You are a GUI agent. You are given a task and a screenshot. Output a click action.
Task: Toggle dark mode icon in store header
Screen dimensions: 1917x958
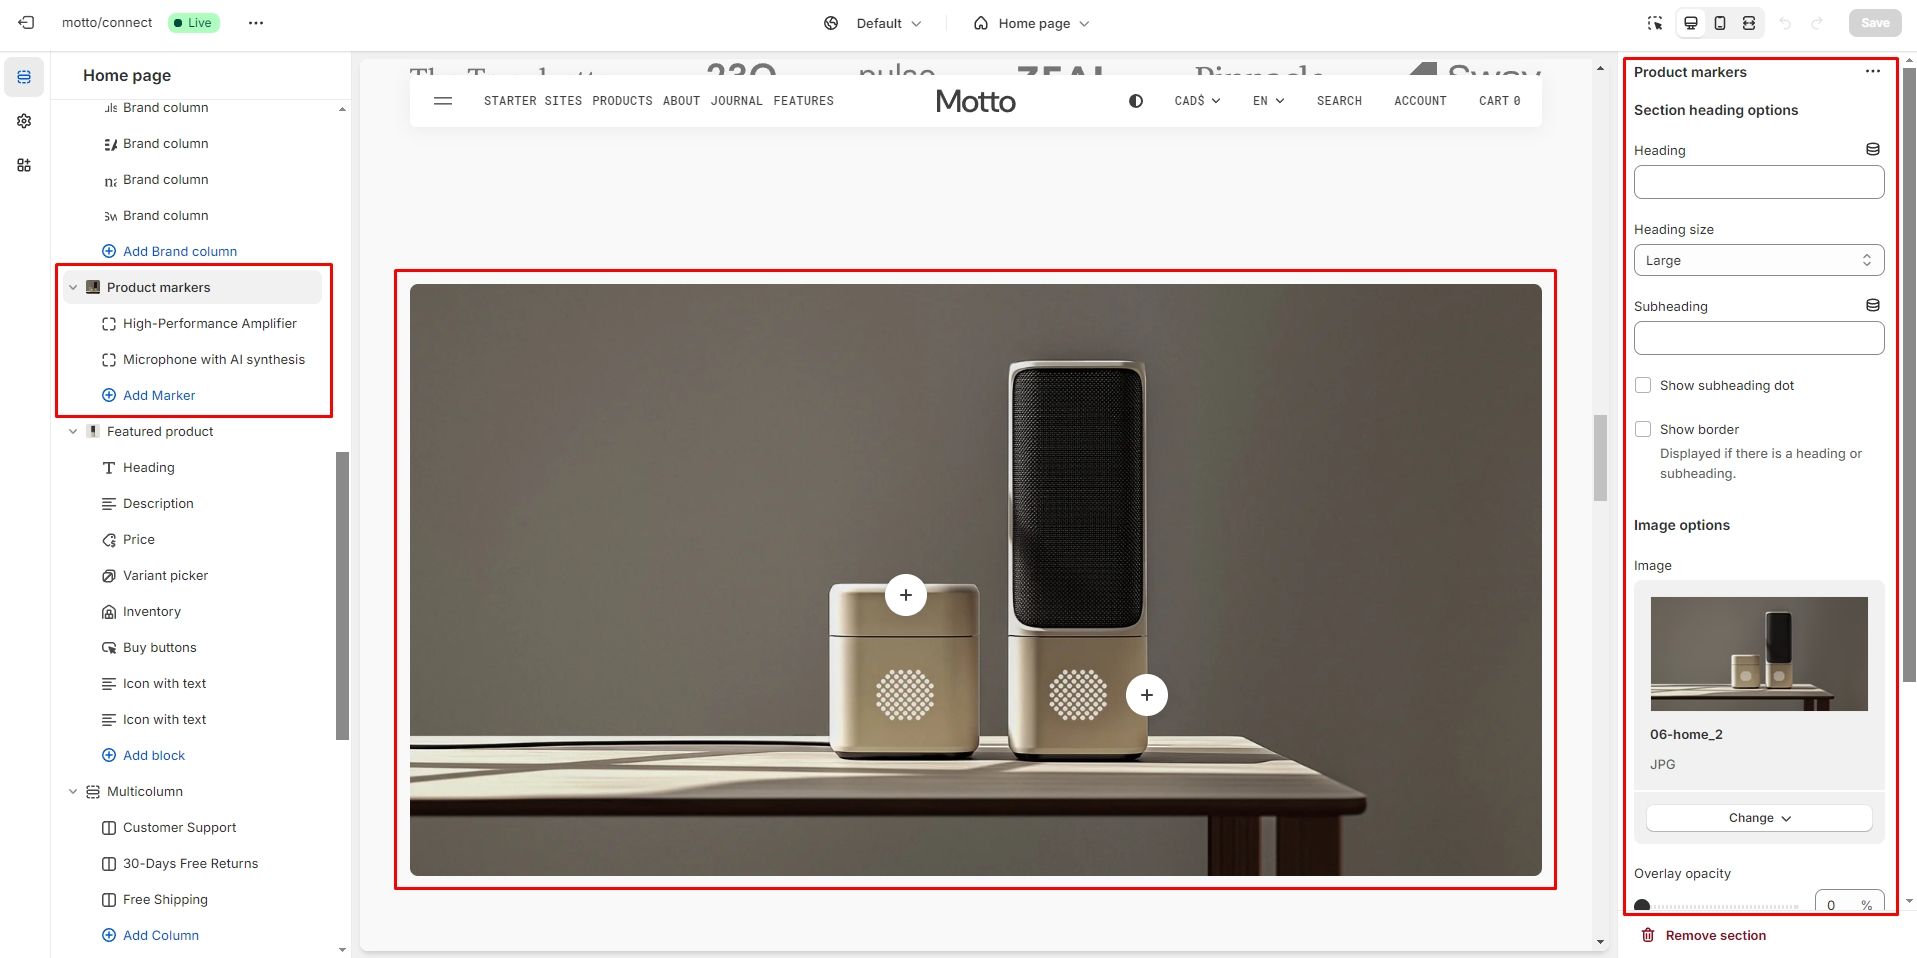[1135, 101]
